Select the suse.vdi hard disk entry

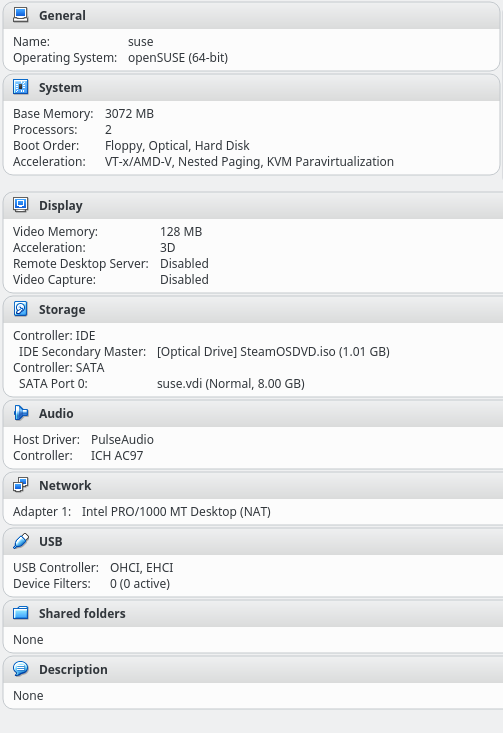pos(231,383)
